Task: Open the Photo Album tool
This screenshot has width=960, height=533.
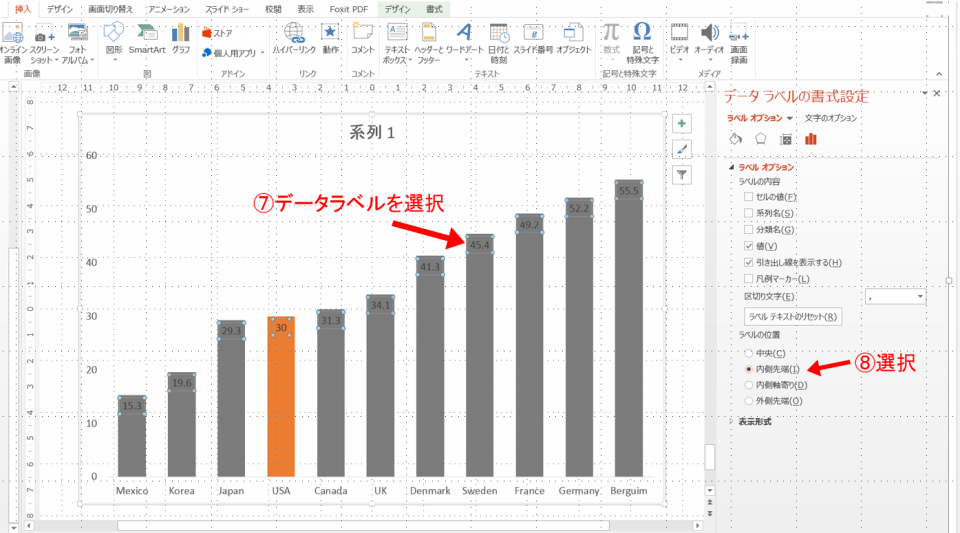Action: (78, 43)
